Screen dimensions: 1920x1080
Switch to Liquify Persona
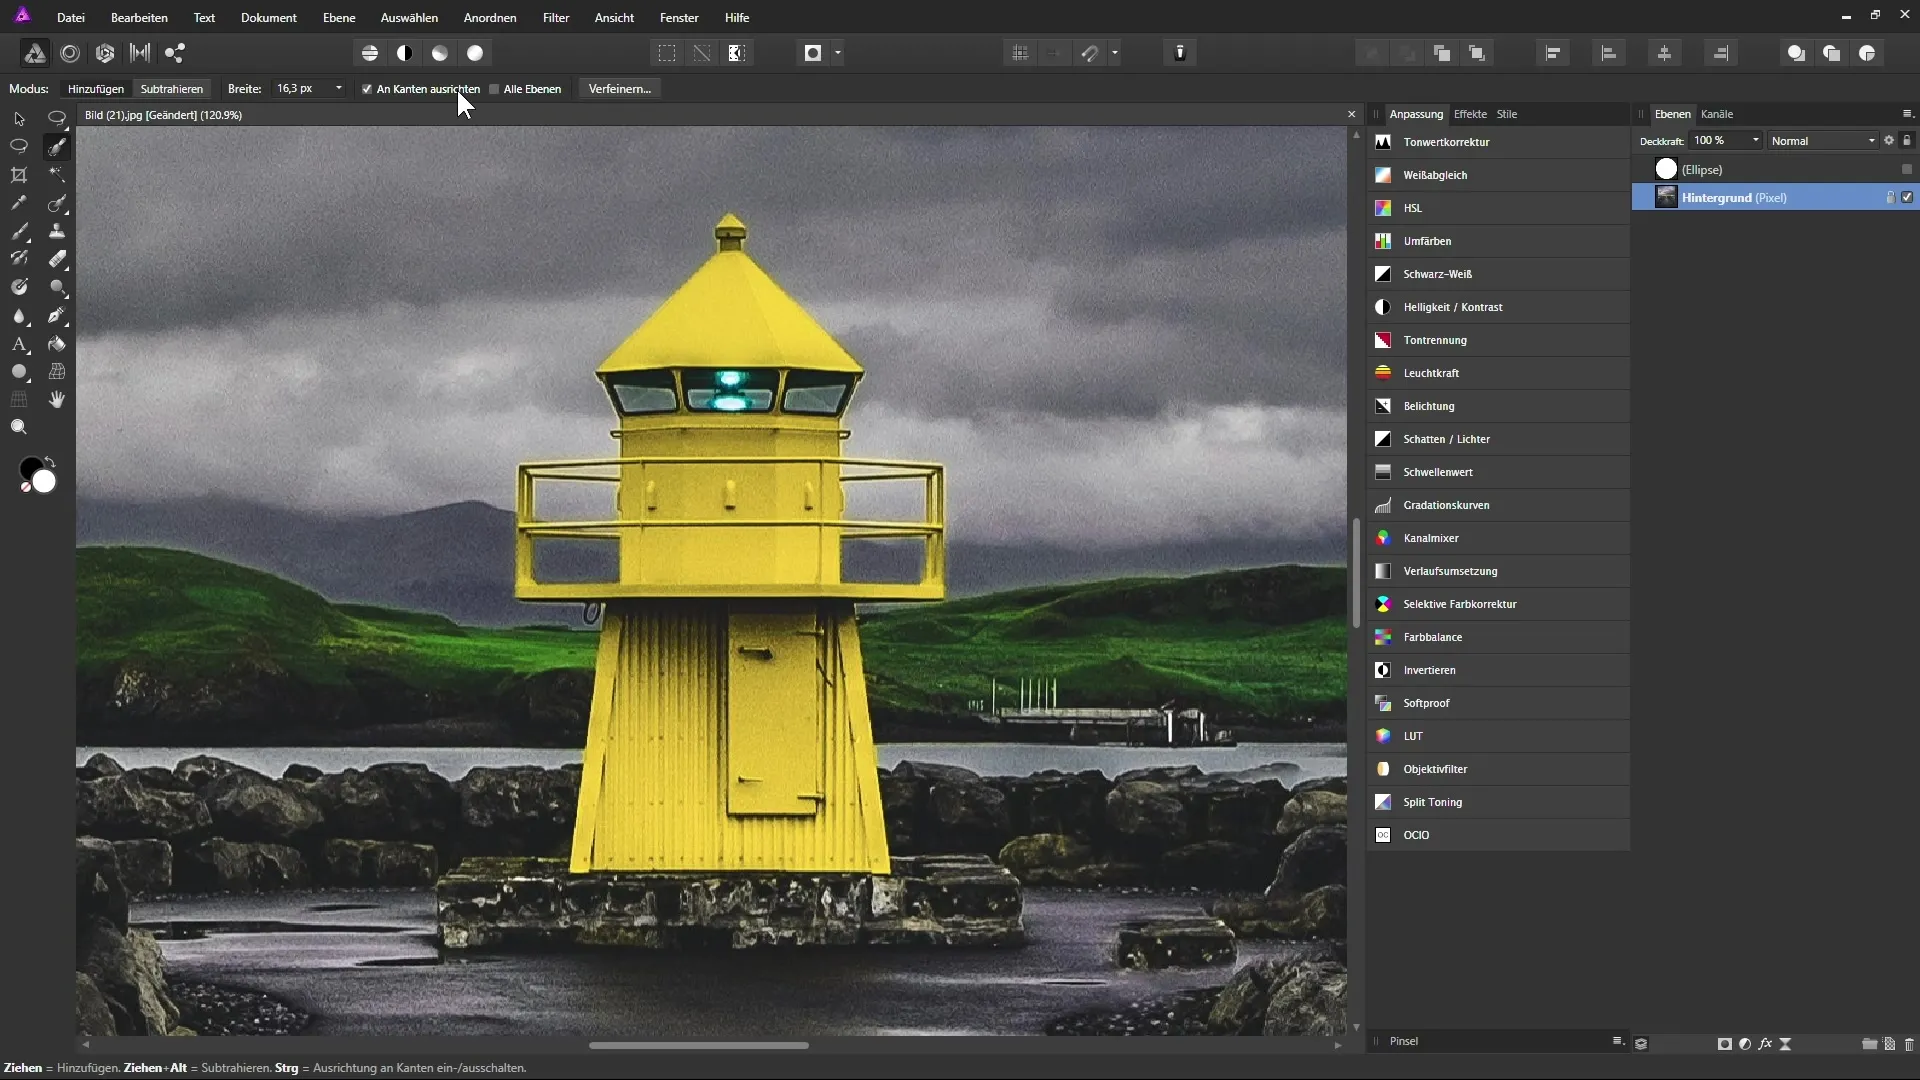[x=70, y=53]
